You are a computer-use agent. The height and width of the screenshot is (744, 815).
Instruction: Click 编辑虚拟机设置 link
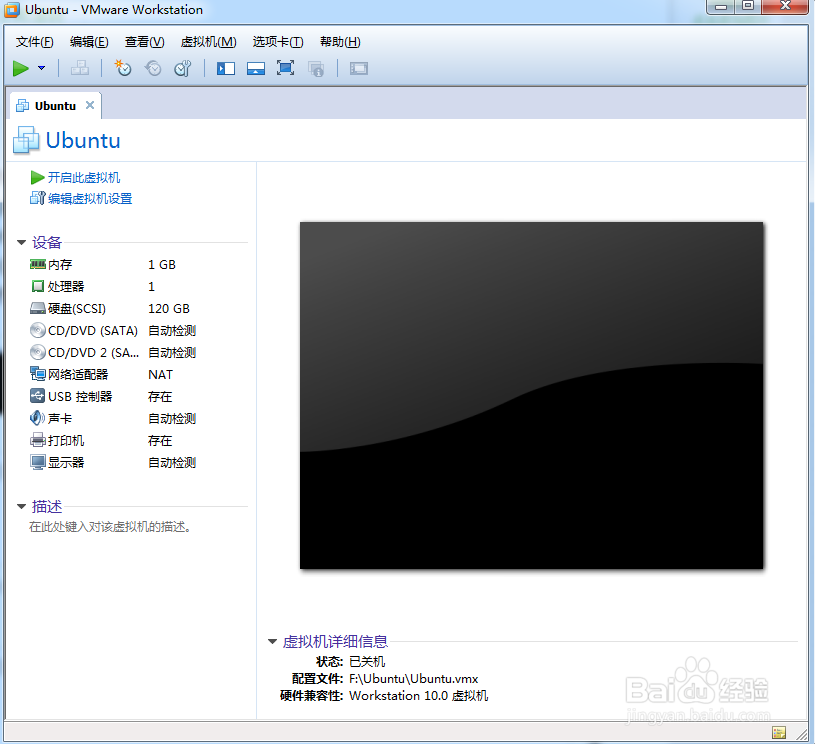(90, 199)
